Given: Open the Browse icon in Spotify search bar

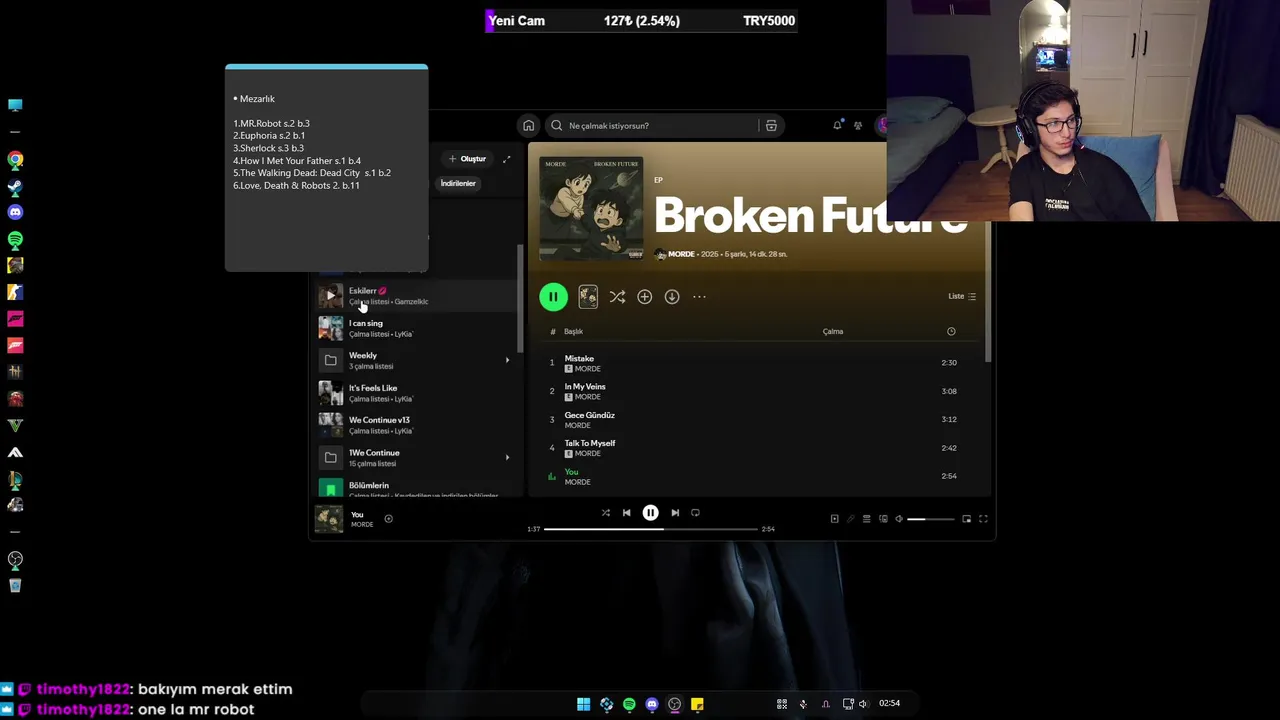Looking at the screenshot, I should click(x=771, y=126).
